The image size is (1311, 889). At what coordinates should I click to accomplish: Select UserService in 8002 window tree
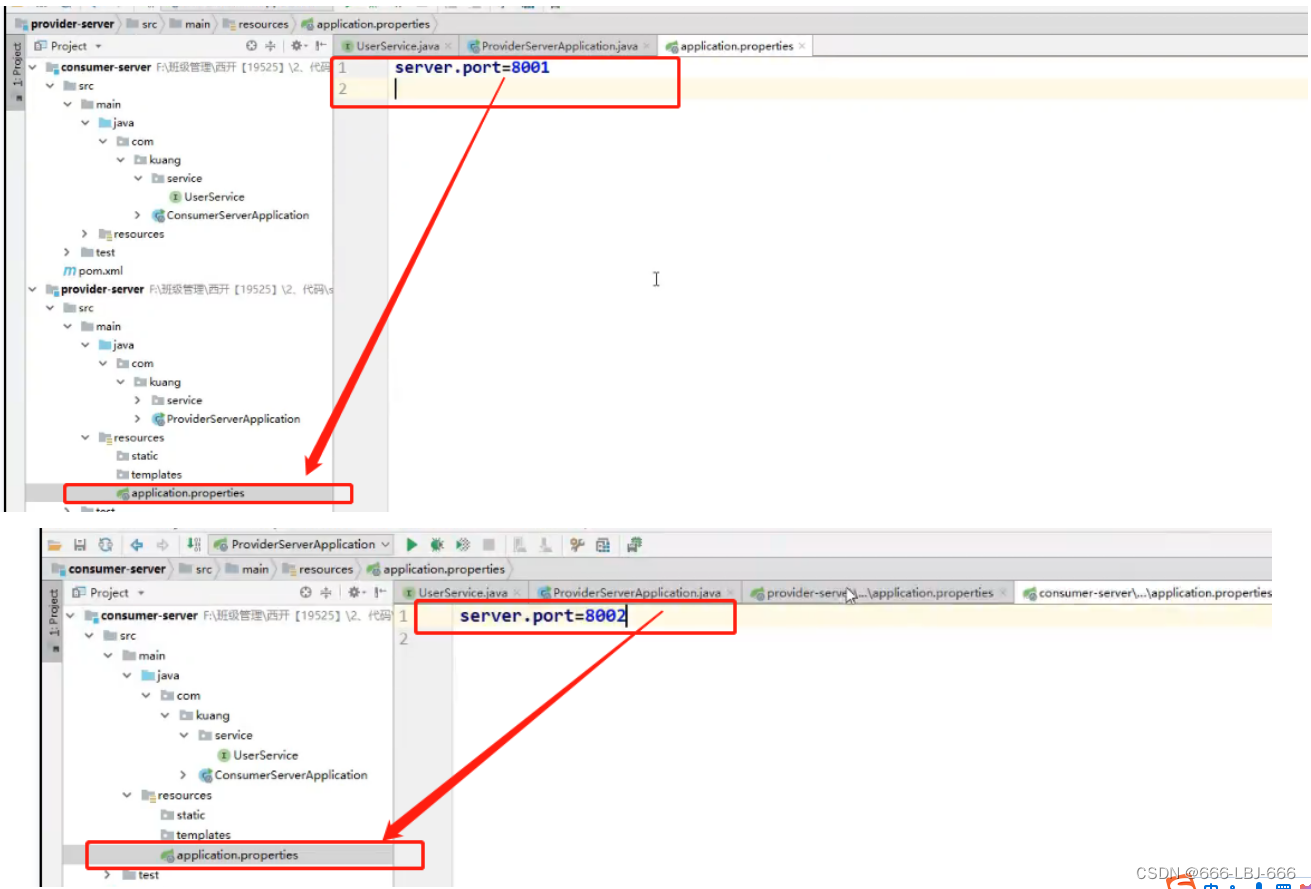point(258,755)
